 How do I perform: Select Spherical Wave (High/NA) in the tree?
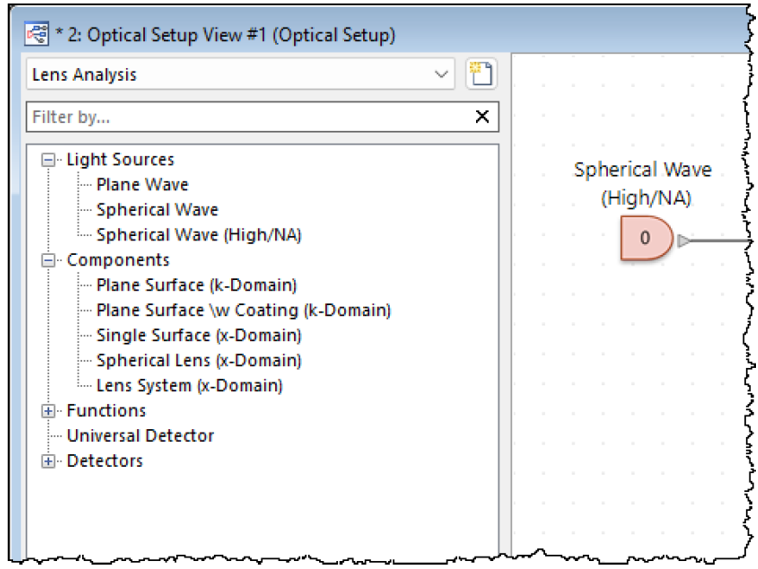click(x=199, y=235)
